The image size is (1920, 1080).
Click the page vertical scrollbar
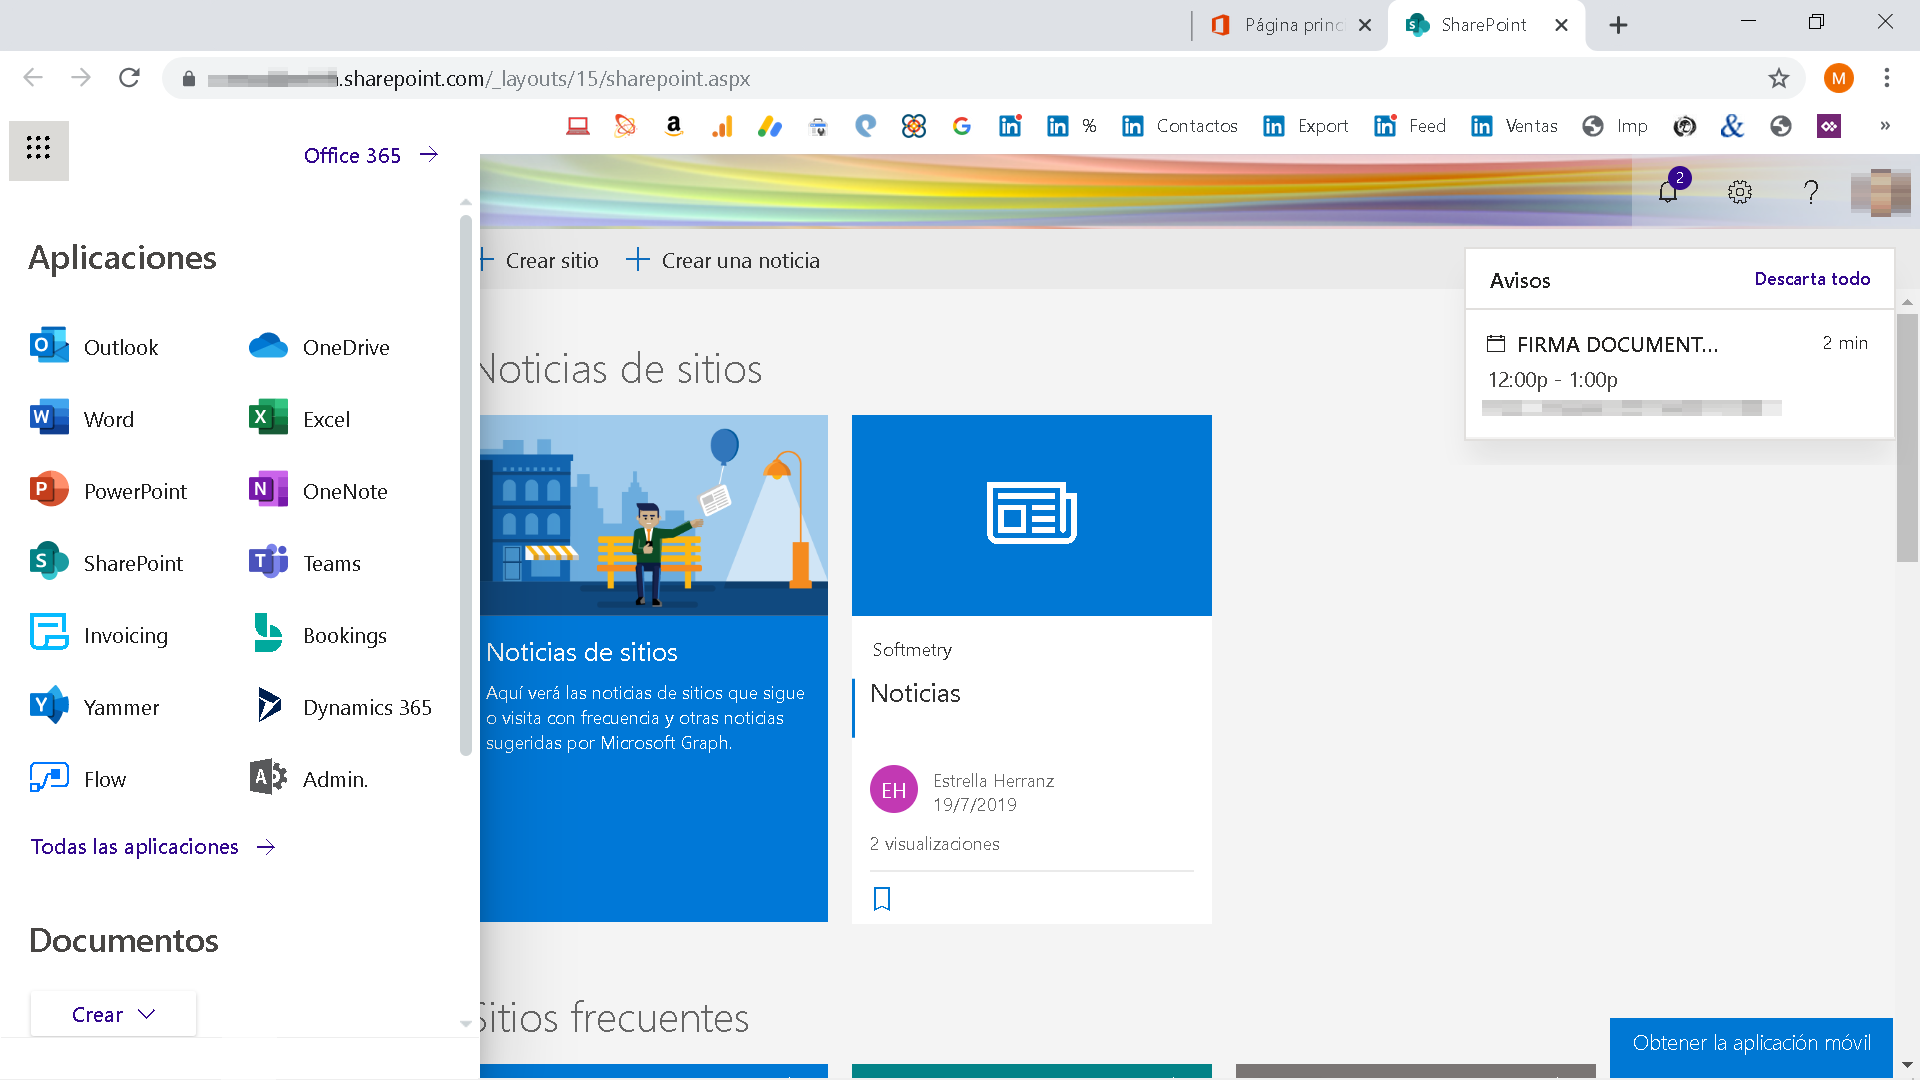tap(1907, 438)
